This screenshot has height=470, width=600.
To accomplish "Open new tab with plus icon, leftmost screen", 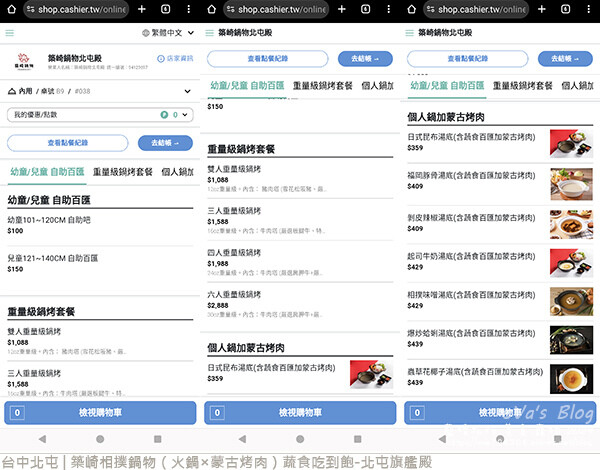I will tap(141, 9).
